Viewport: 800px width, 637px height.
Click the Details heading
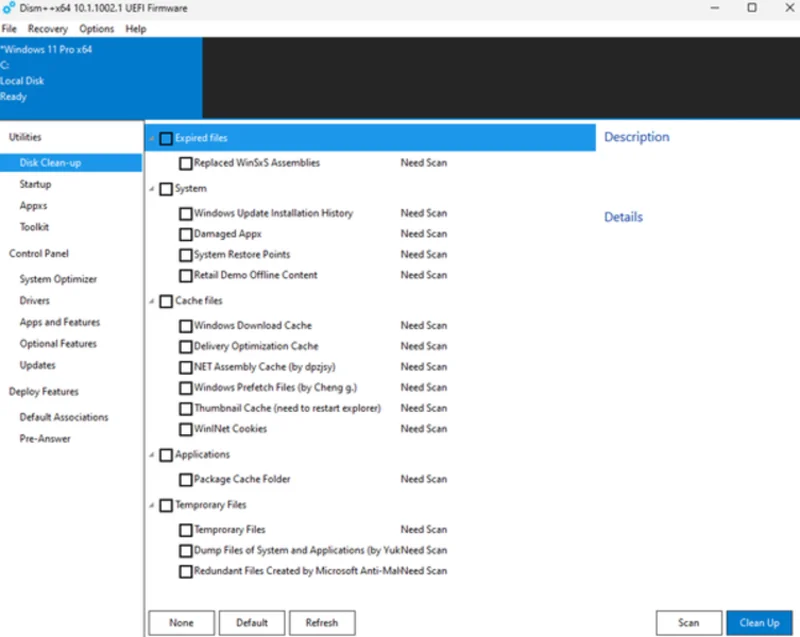coord(623,217)
